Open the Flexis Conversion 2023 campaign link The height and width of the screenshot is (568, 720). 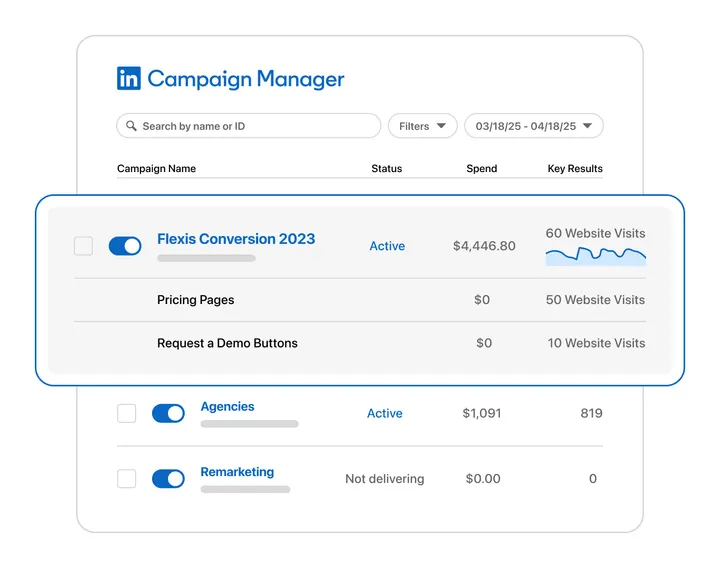point(236,239)
